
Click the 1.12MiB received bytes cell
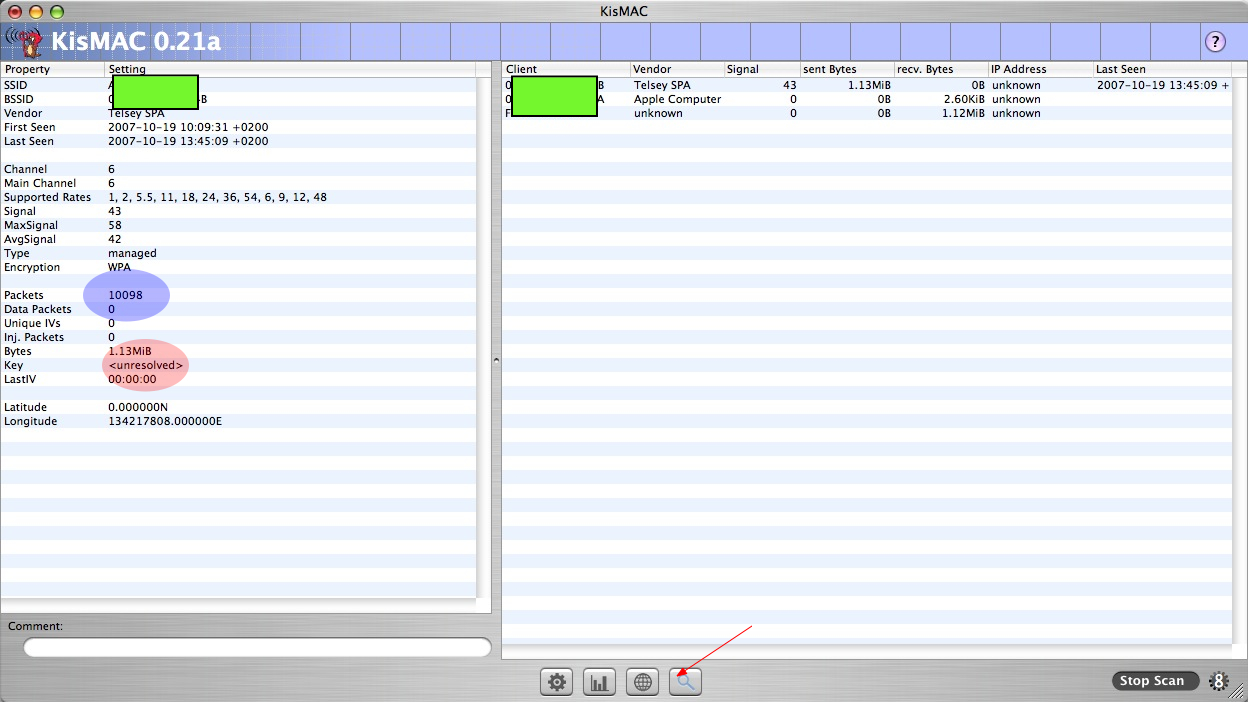(x=964, y=113)
